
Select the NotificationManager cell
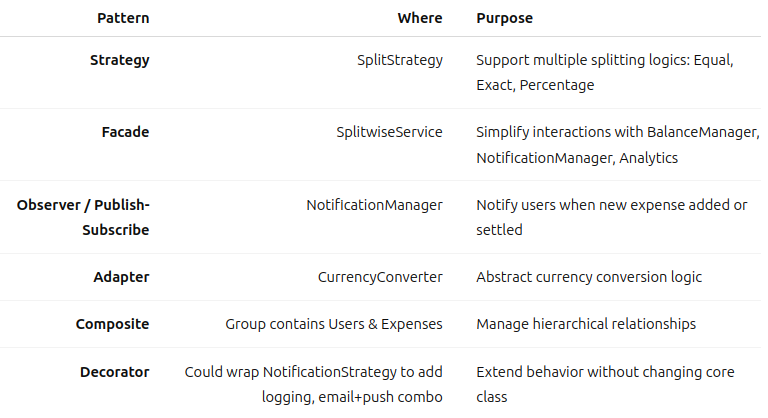click(x=375, y=205)
